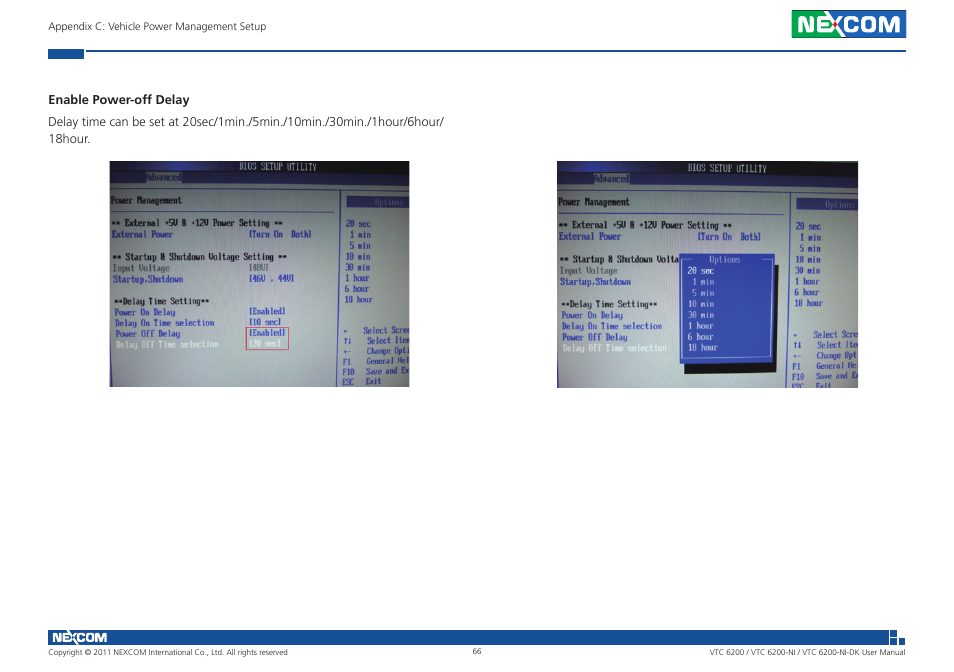This screenshot has width=954, height=672.
Task: Click BIOS SETUP UTILITY title in left photo
Action: pyautogui.click(x=278, y=167)
